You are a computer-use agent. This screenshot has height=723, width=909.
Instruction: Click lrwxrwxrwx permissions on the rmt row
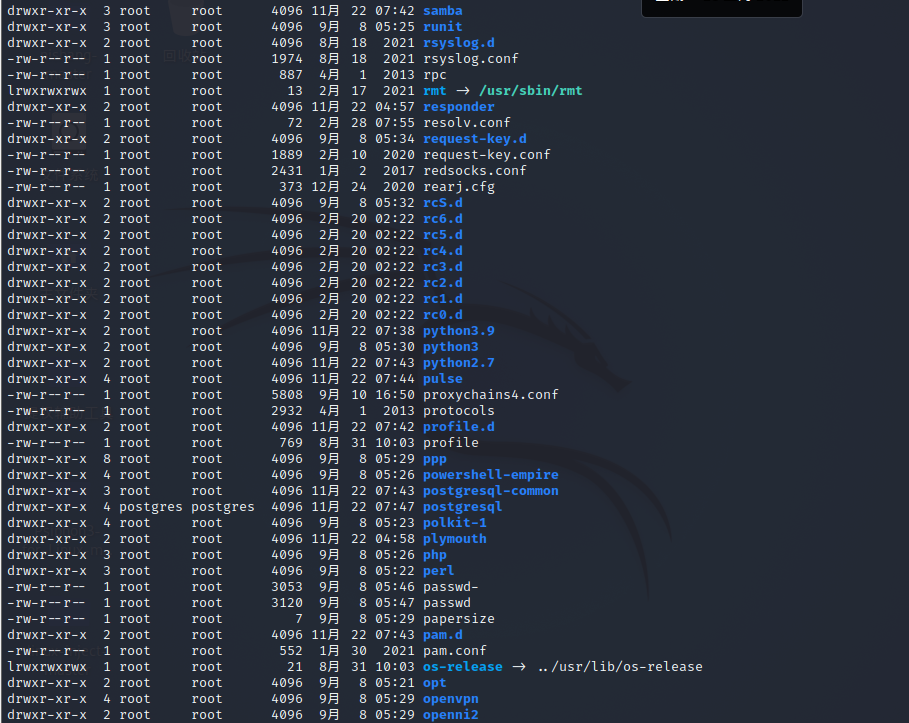pos(47,91)
